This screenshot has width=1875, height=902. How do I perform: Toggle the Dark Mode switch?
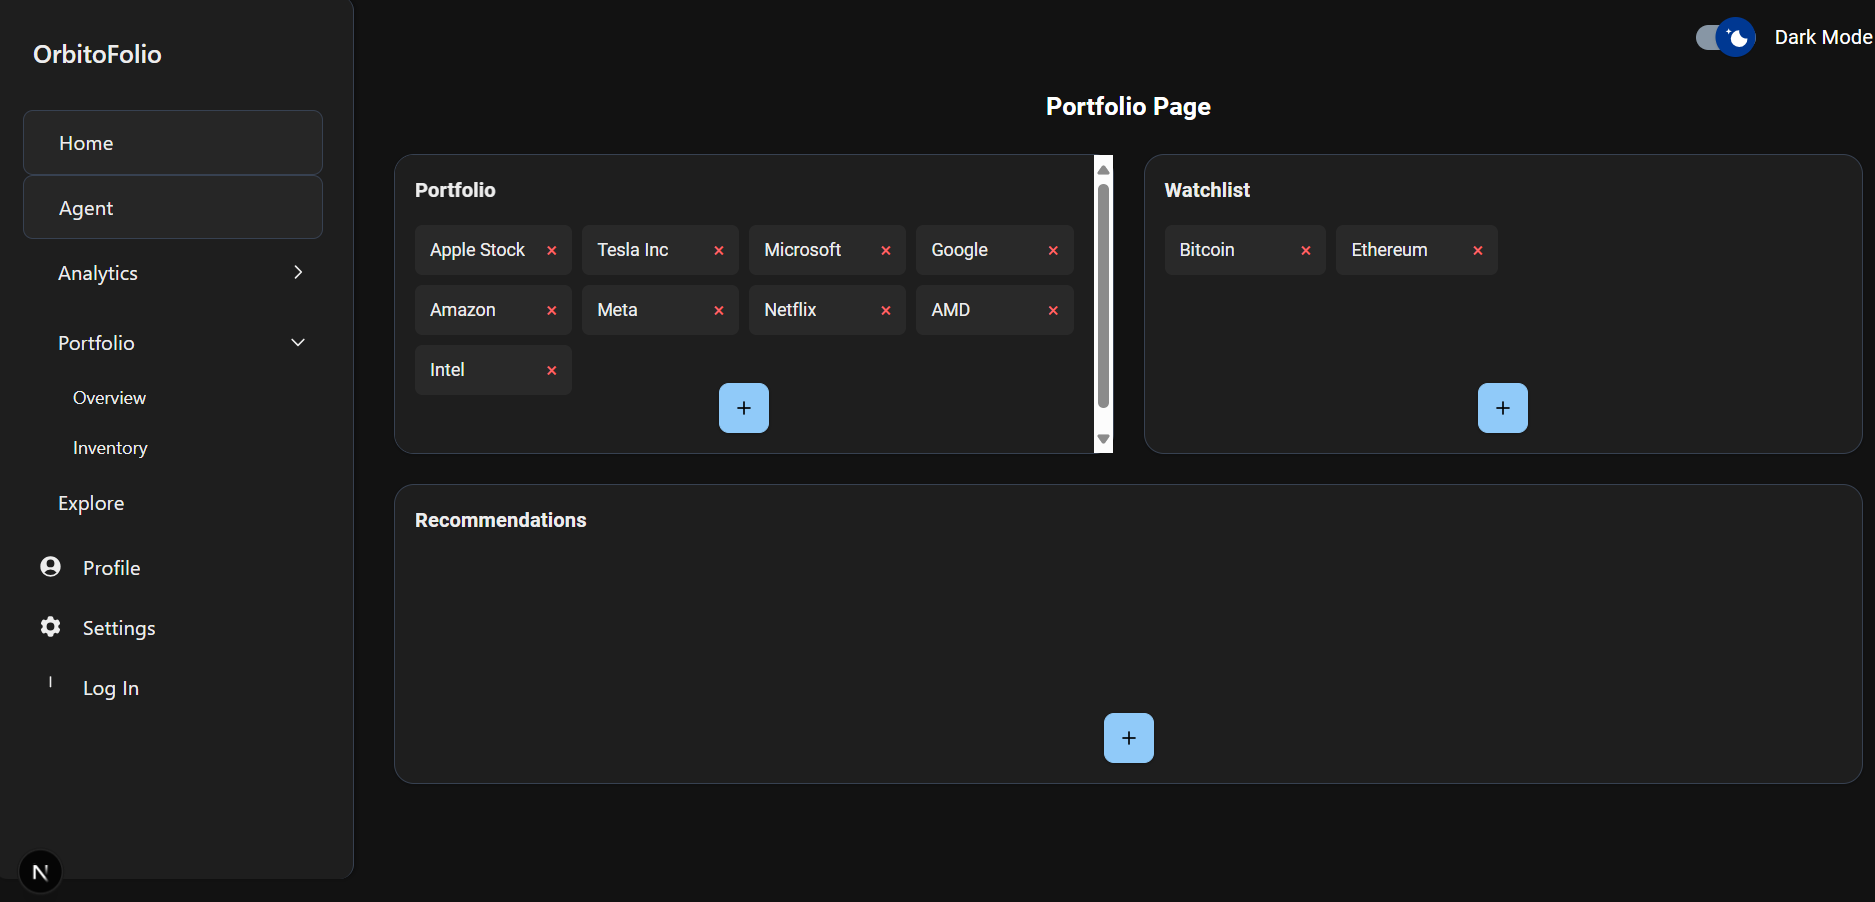(x=1726, y=37)
